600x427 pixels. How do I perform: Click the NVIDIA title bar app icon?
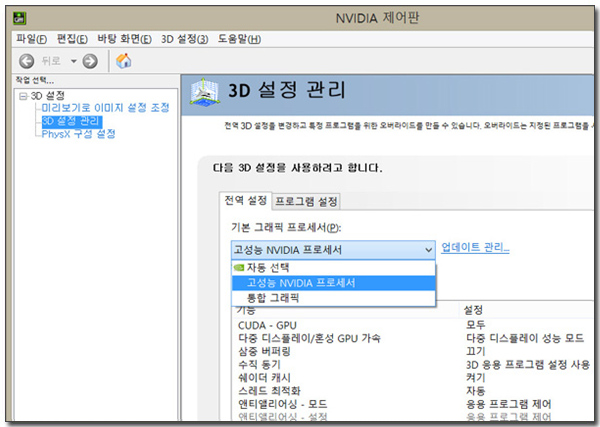point(19,18)
